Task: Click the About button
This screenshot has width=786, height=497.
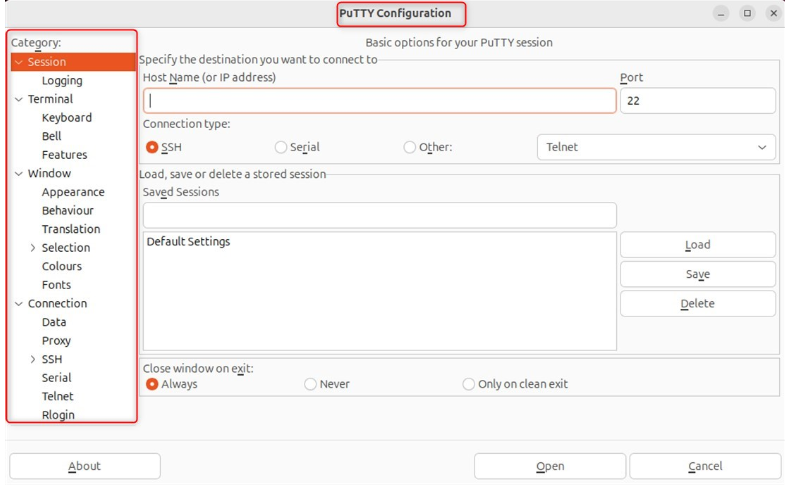Action: pyautogui.click(x=85, y=466)
